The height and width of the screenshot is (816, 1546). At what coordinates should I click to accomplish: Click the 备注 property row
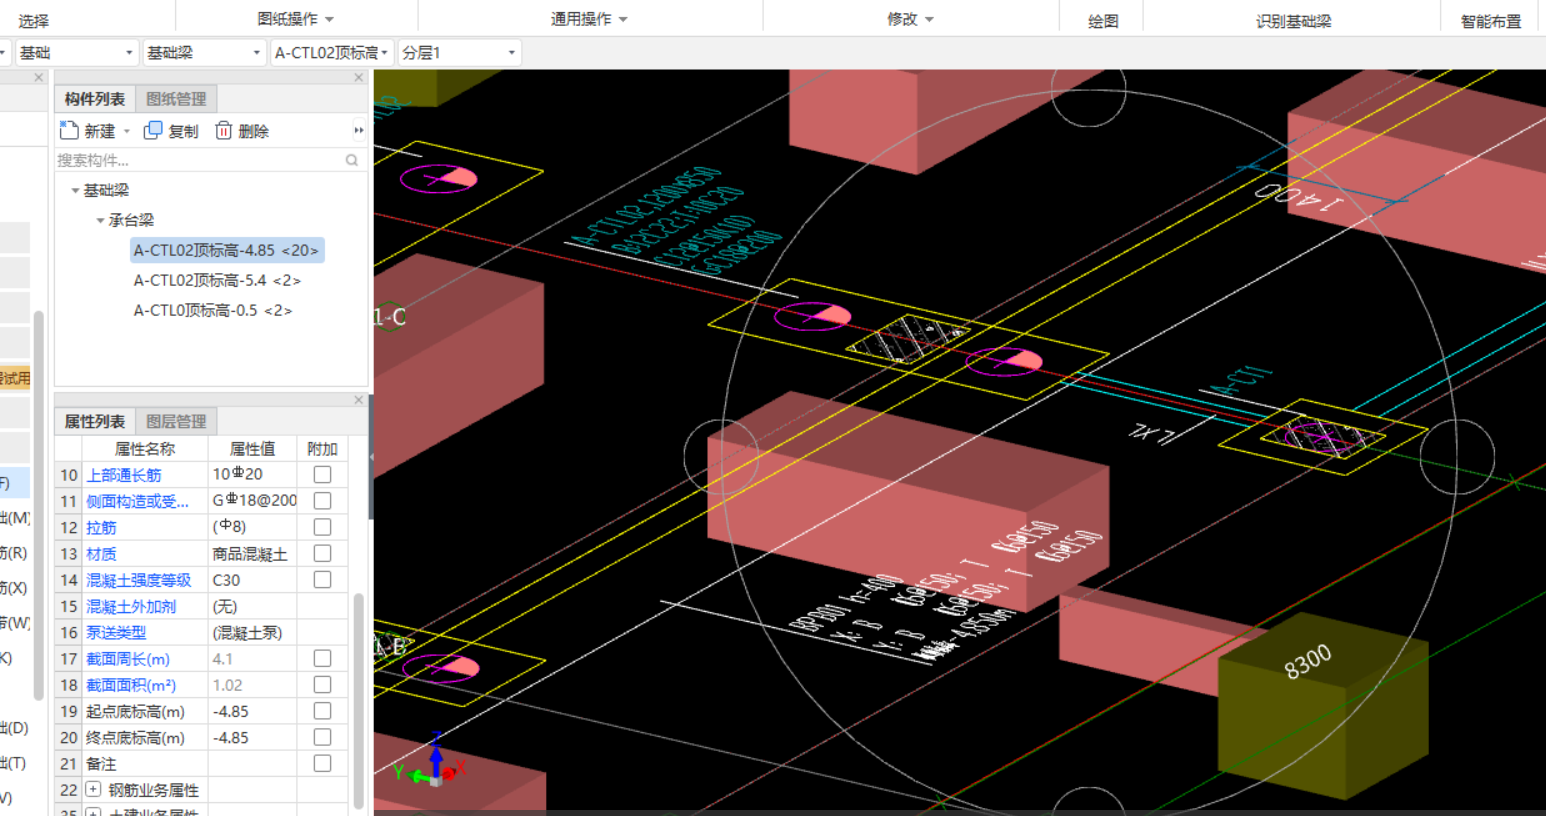[202, 764]
